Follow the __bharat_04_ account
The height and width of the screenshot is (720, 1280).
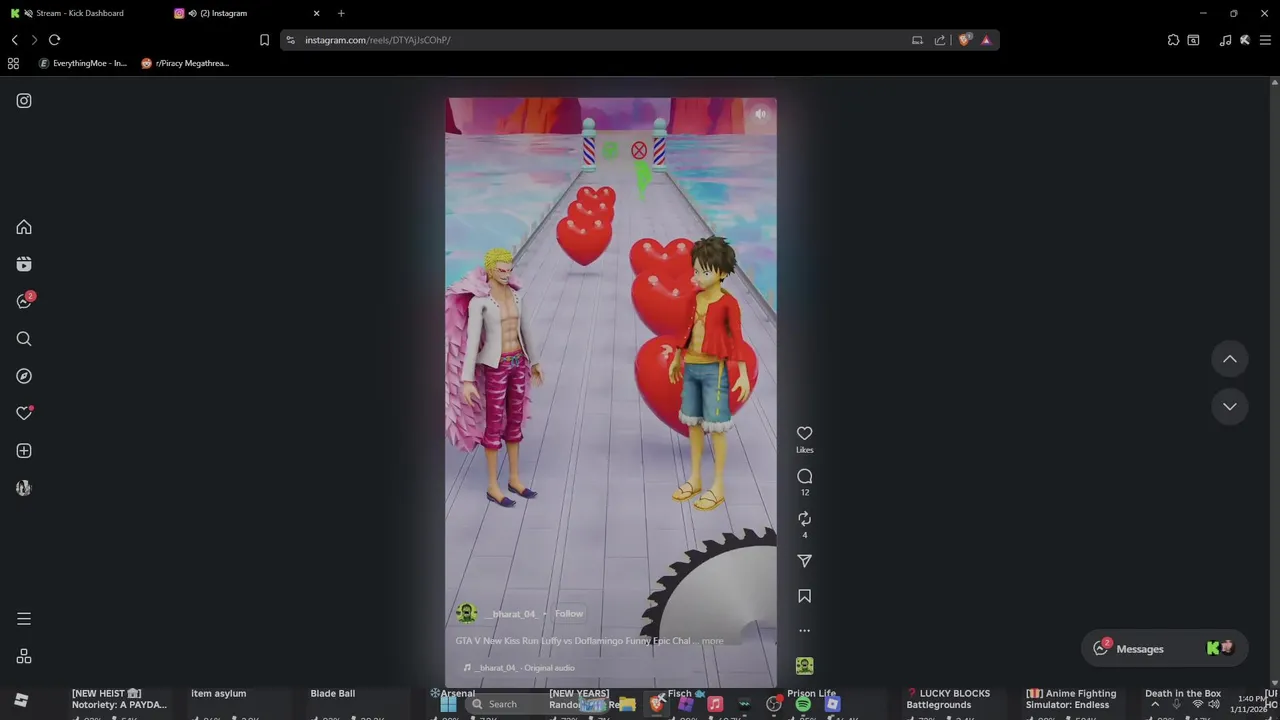[569, 614]
